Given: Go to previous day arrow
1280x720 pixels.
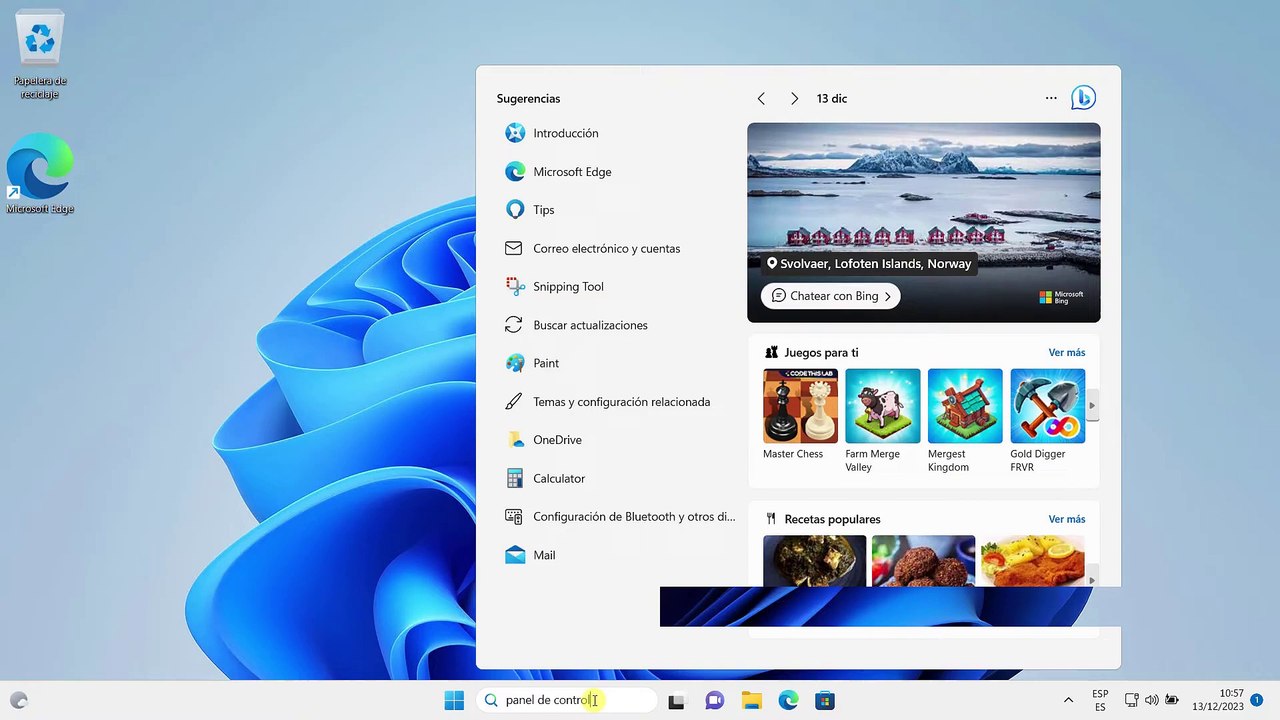Looking at the screenshot, I should click(761, 98).
